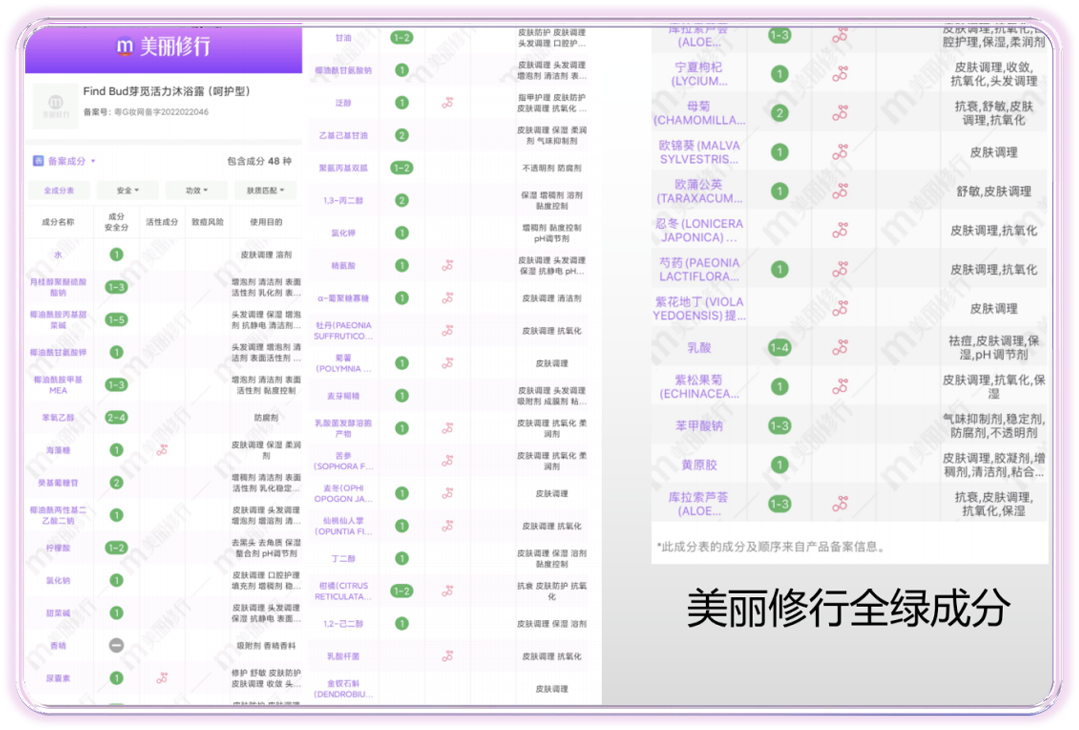
Task: Click active ingredient icon for 尿囊素
Action: (x=162, y=678)
